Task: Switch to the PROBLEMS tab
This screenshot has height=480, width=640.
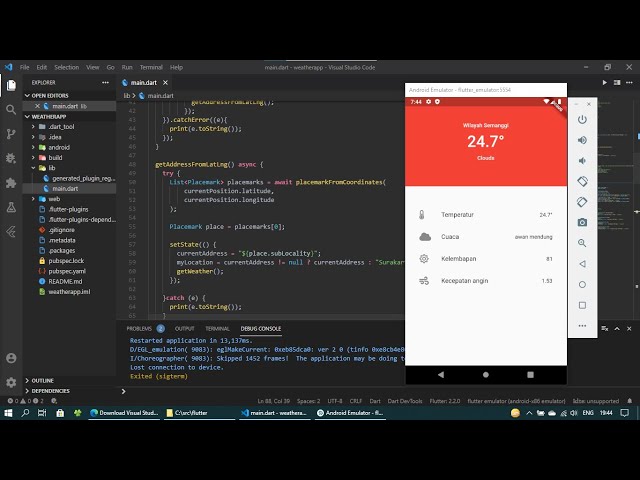Action: [139, 329]
